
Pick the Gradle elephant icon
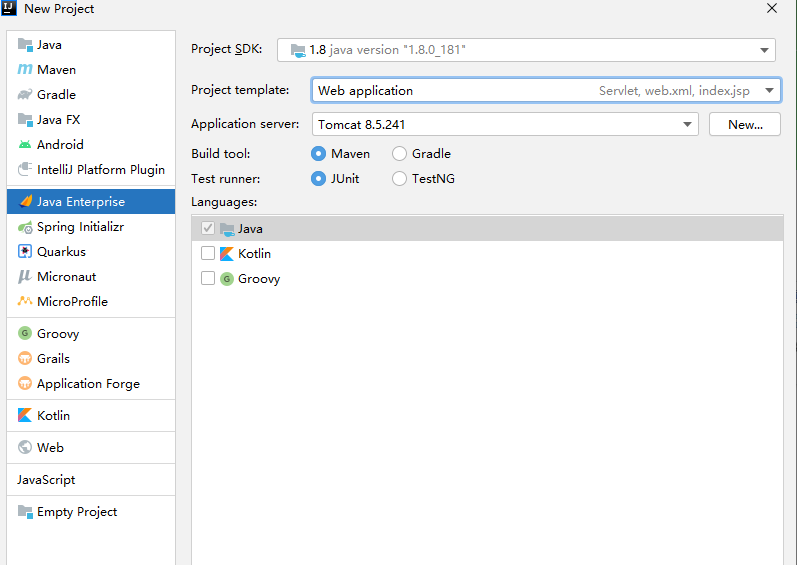pyautogui.click(x=25, y=95)
